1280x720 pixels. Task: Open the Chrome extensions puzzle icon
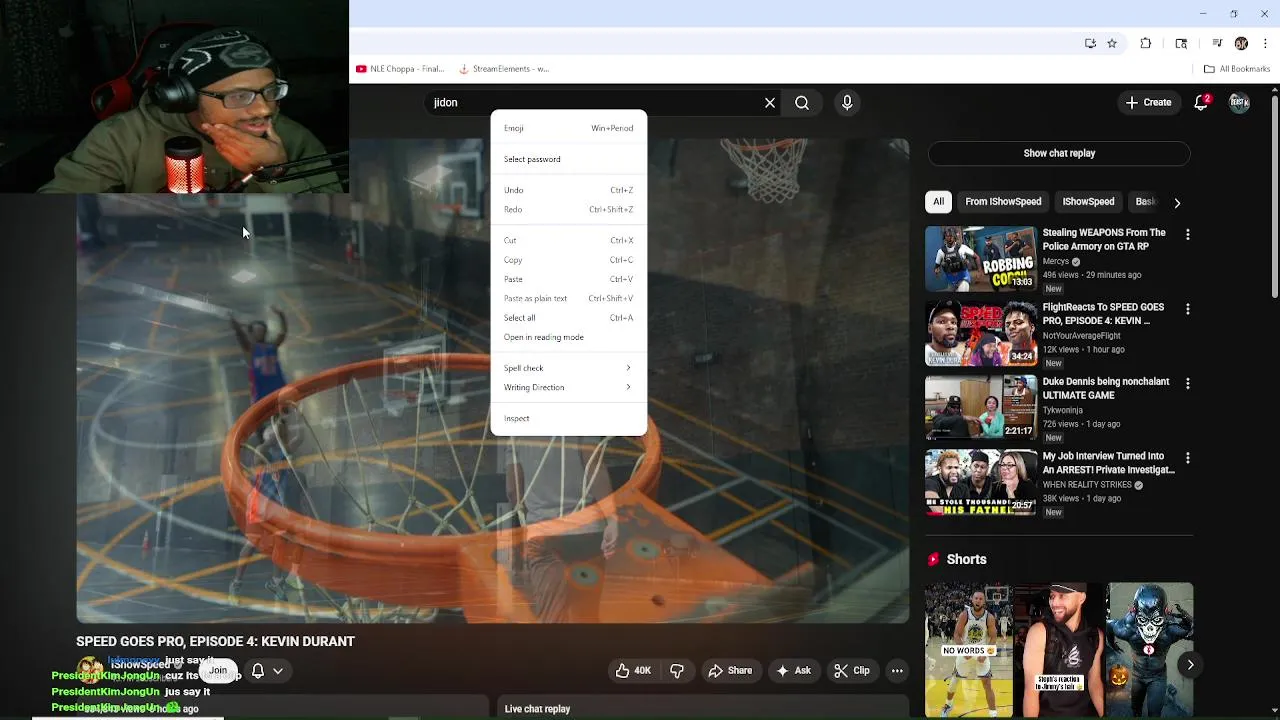click(x=1146, y=43)
